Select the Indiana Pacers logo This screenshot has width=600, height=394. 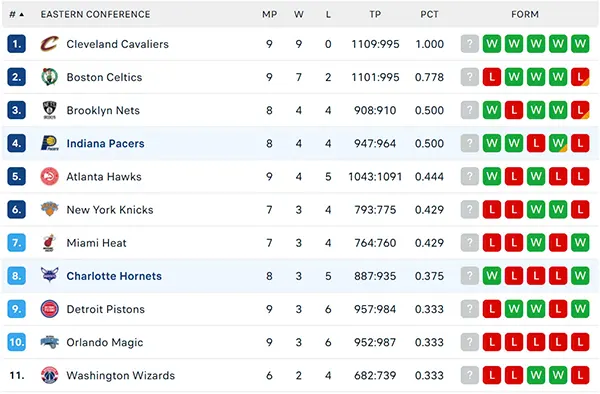pos(50,143)
